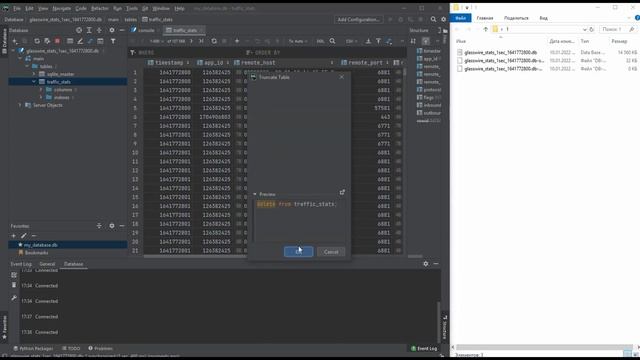The width and height of the screenshot is (640, 360).
Task: Export data download icon
Action: [x=368, y=41]
